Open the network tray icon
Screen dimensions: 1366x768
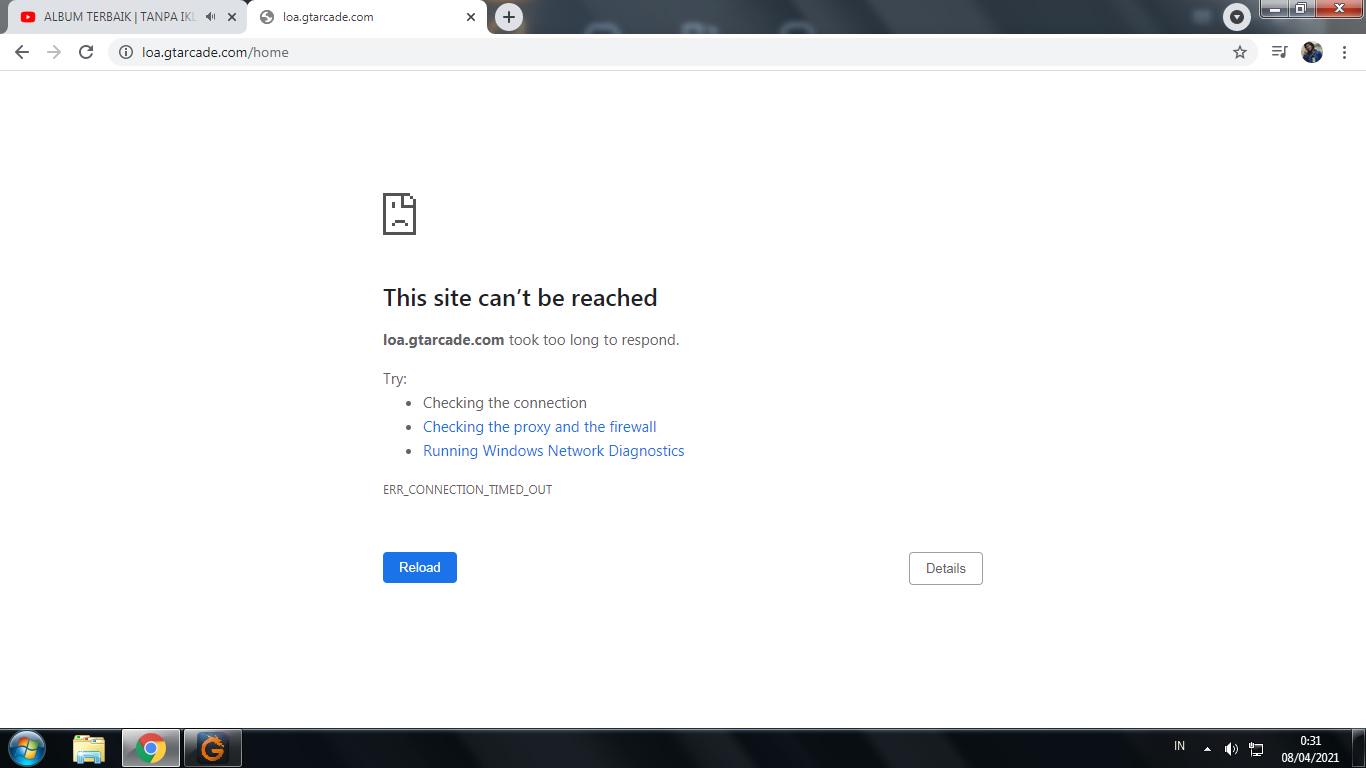1256,749
